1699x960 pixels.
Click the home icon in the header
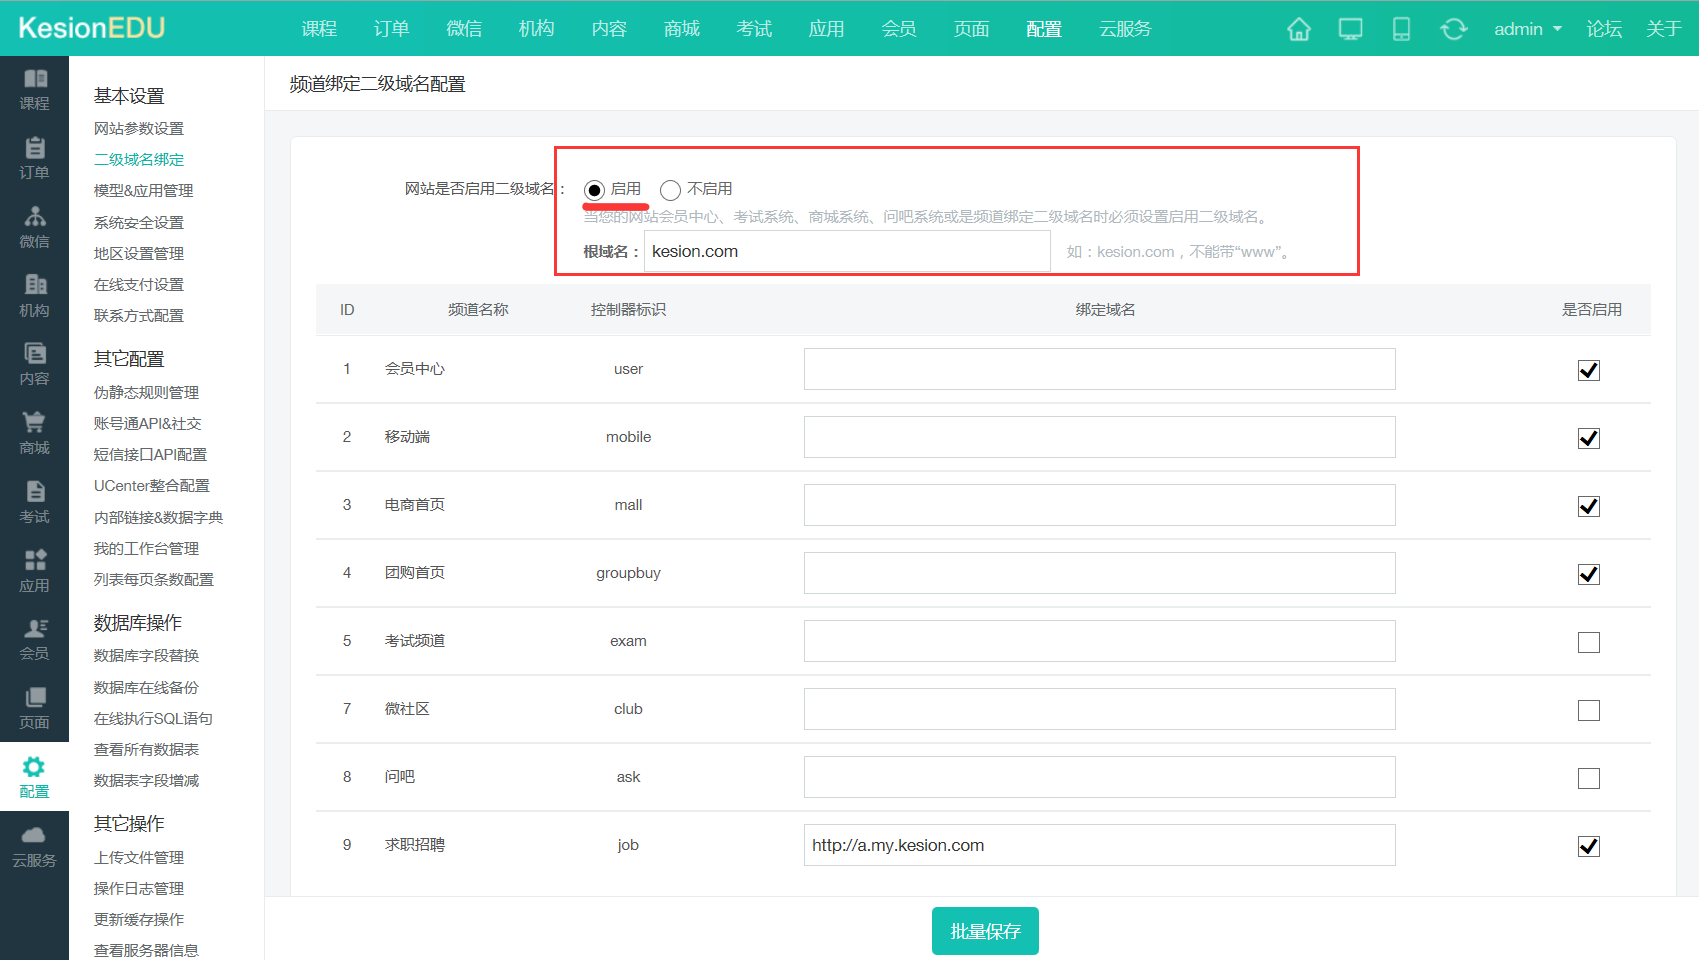coord(1298,29)
